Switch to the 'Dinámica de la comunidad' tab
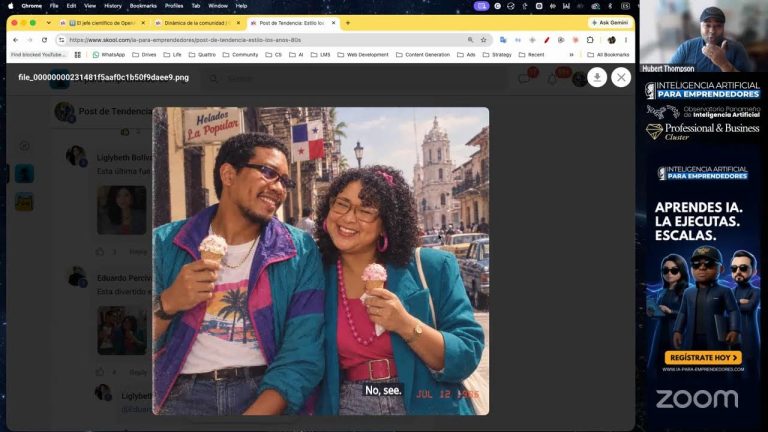 pyautogui.click(x=197, y=23)
